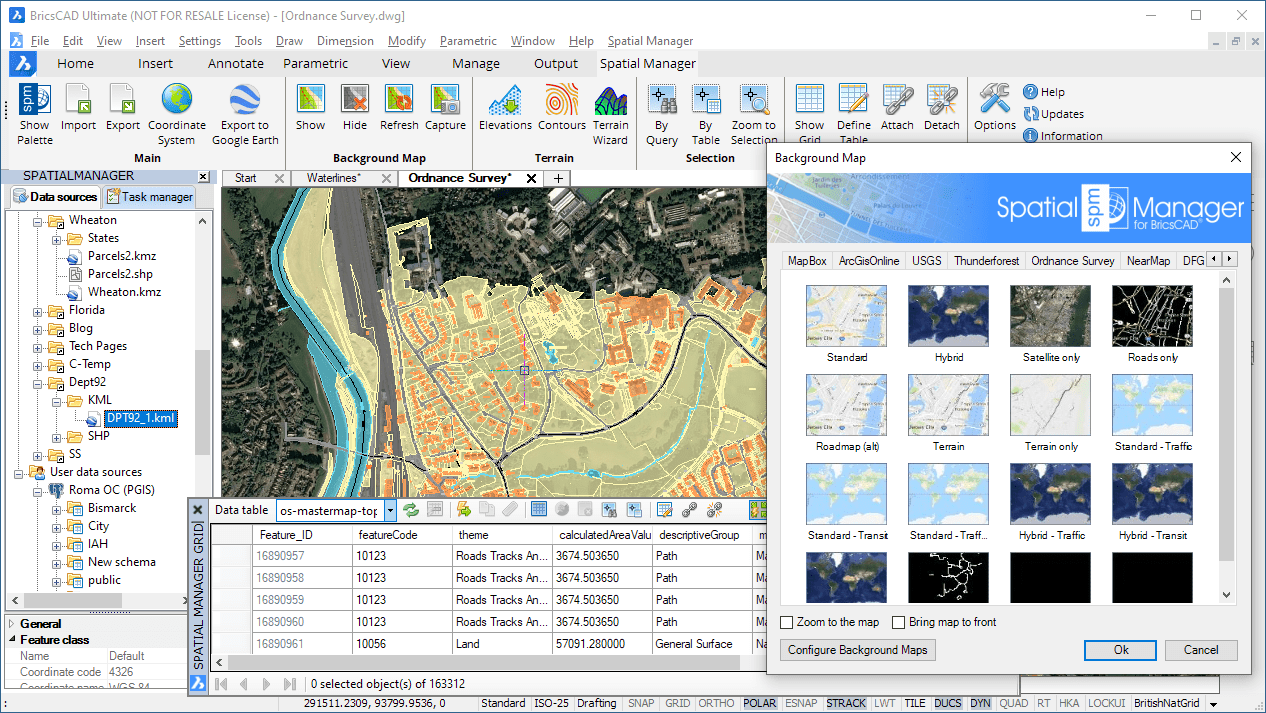
Task: Click the featureCode column header
Action: tap(401, 535)
